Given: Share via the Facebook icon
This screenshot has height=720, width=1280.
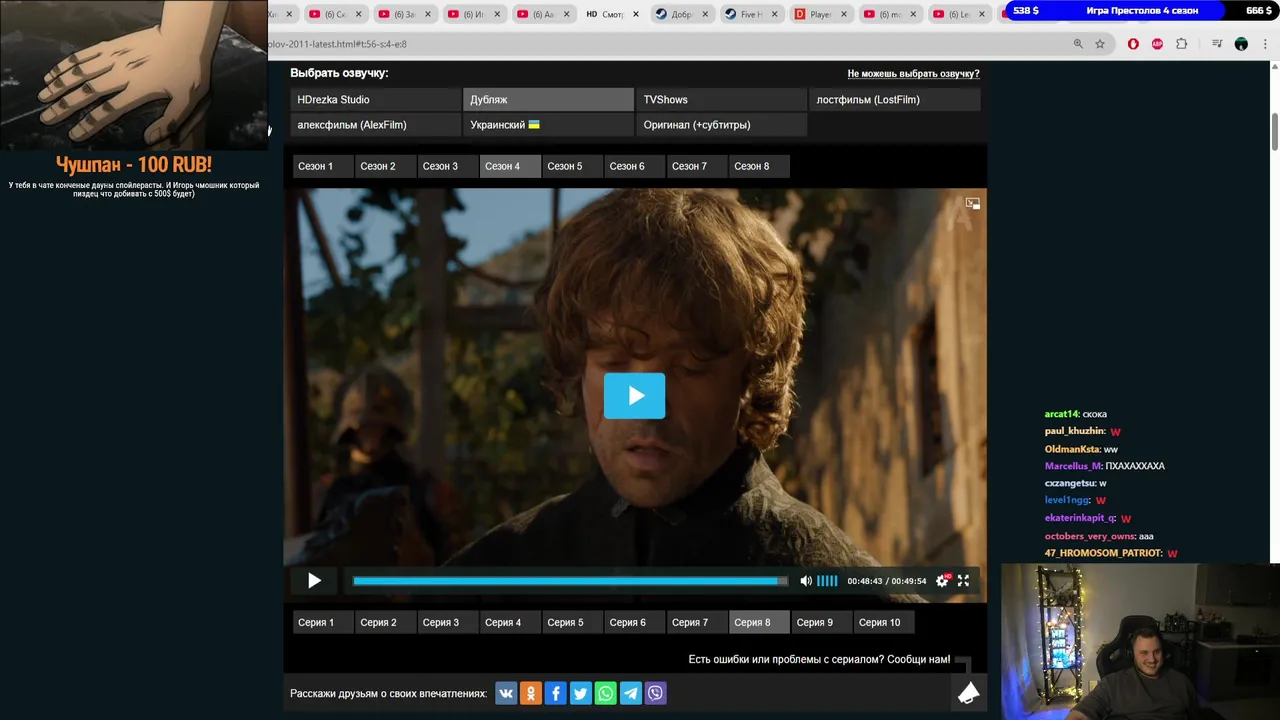Looking at the screenshot, I should [x=556, y=693].
